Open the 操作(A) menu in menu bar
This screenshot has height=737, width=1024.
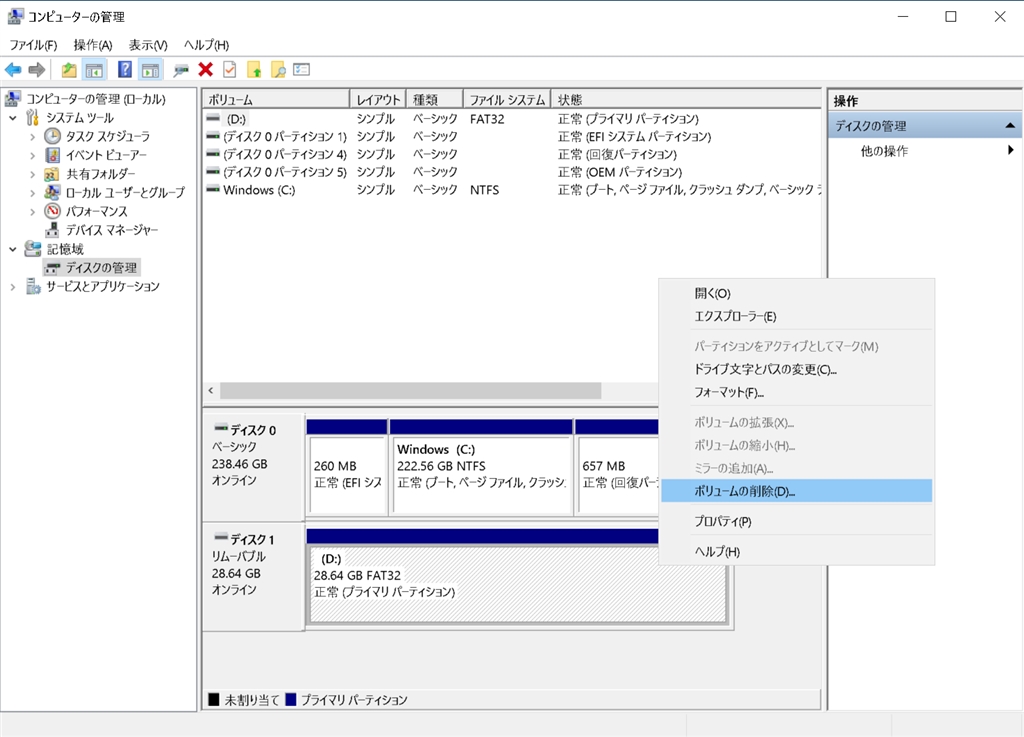click(92, 45)
